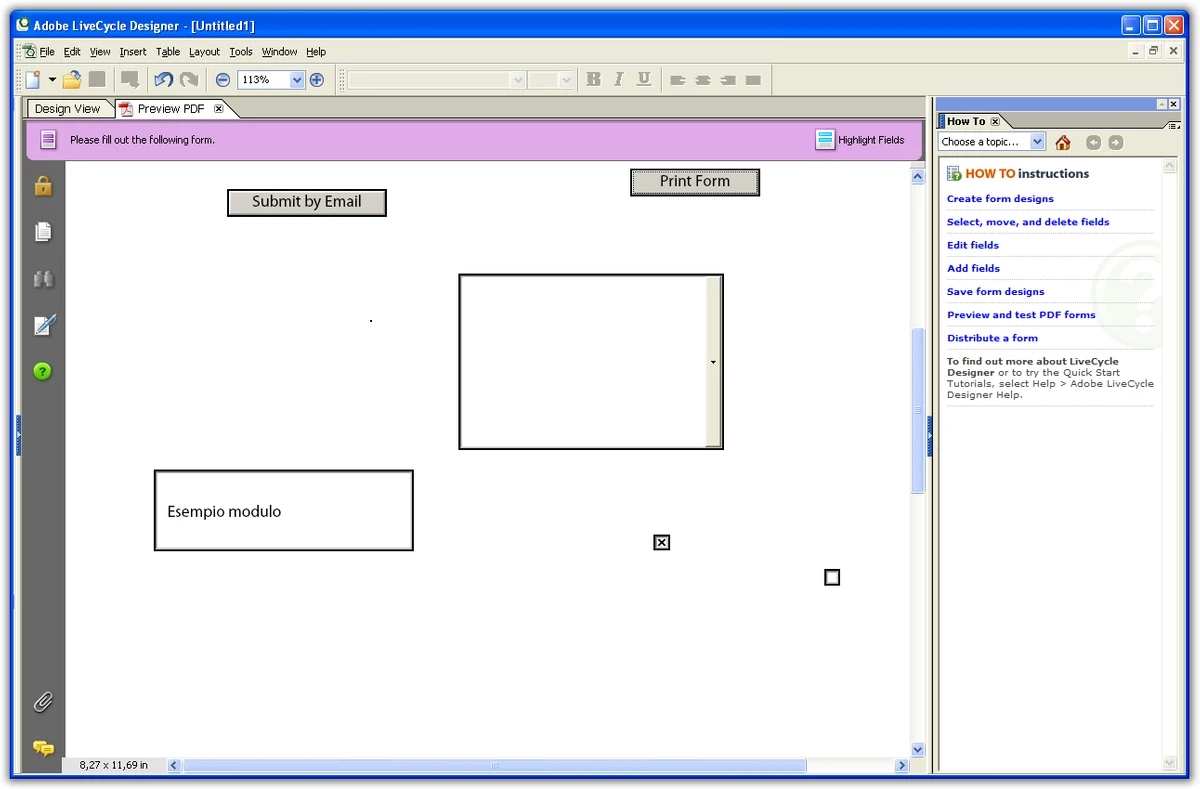Open the 113% zoom level dropdown

(x=297, y=80)
